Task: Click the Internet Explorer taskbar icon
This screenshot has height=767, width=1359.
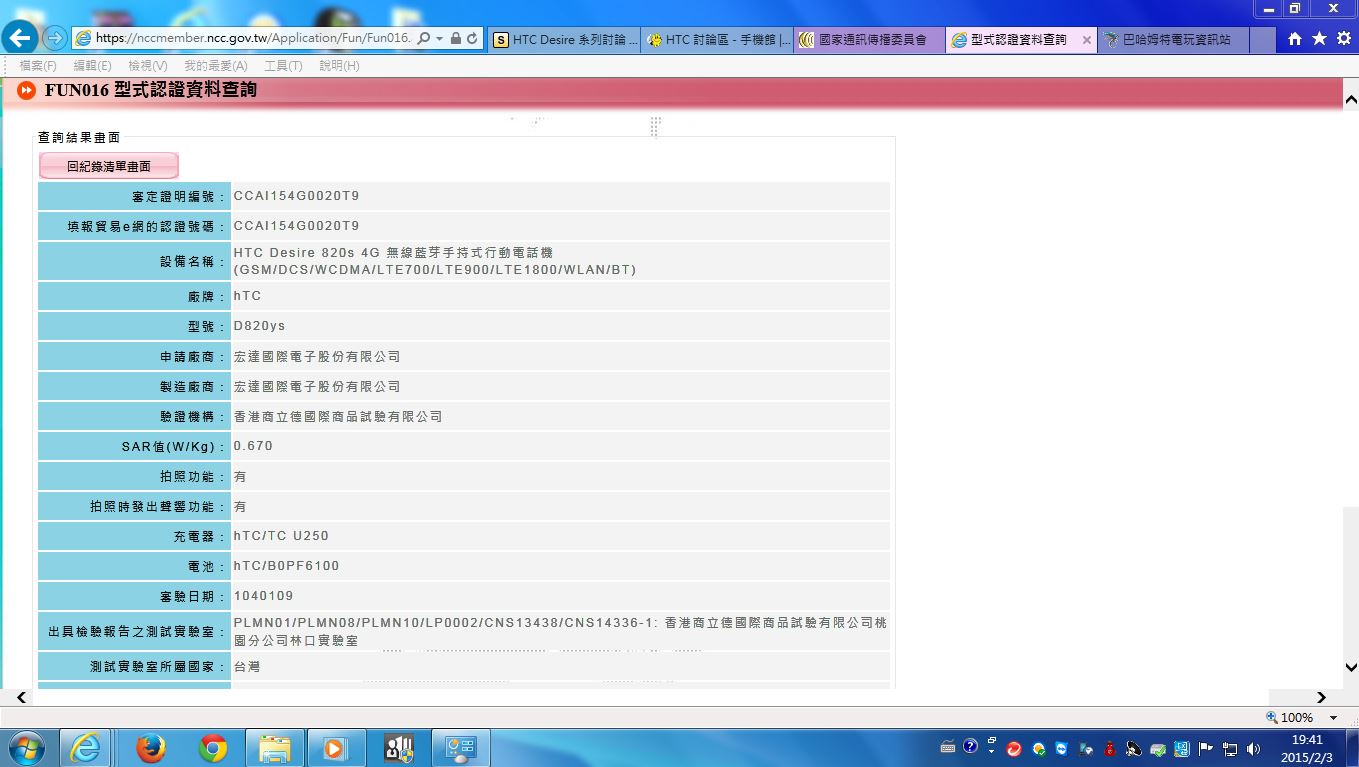Action: [85, 748]
